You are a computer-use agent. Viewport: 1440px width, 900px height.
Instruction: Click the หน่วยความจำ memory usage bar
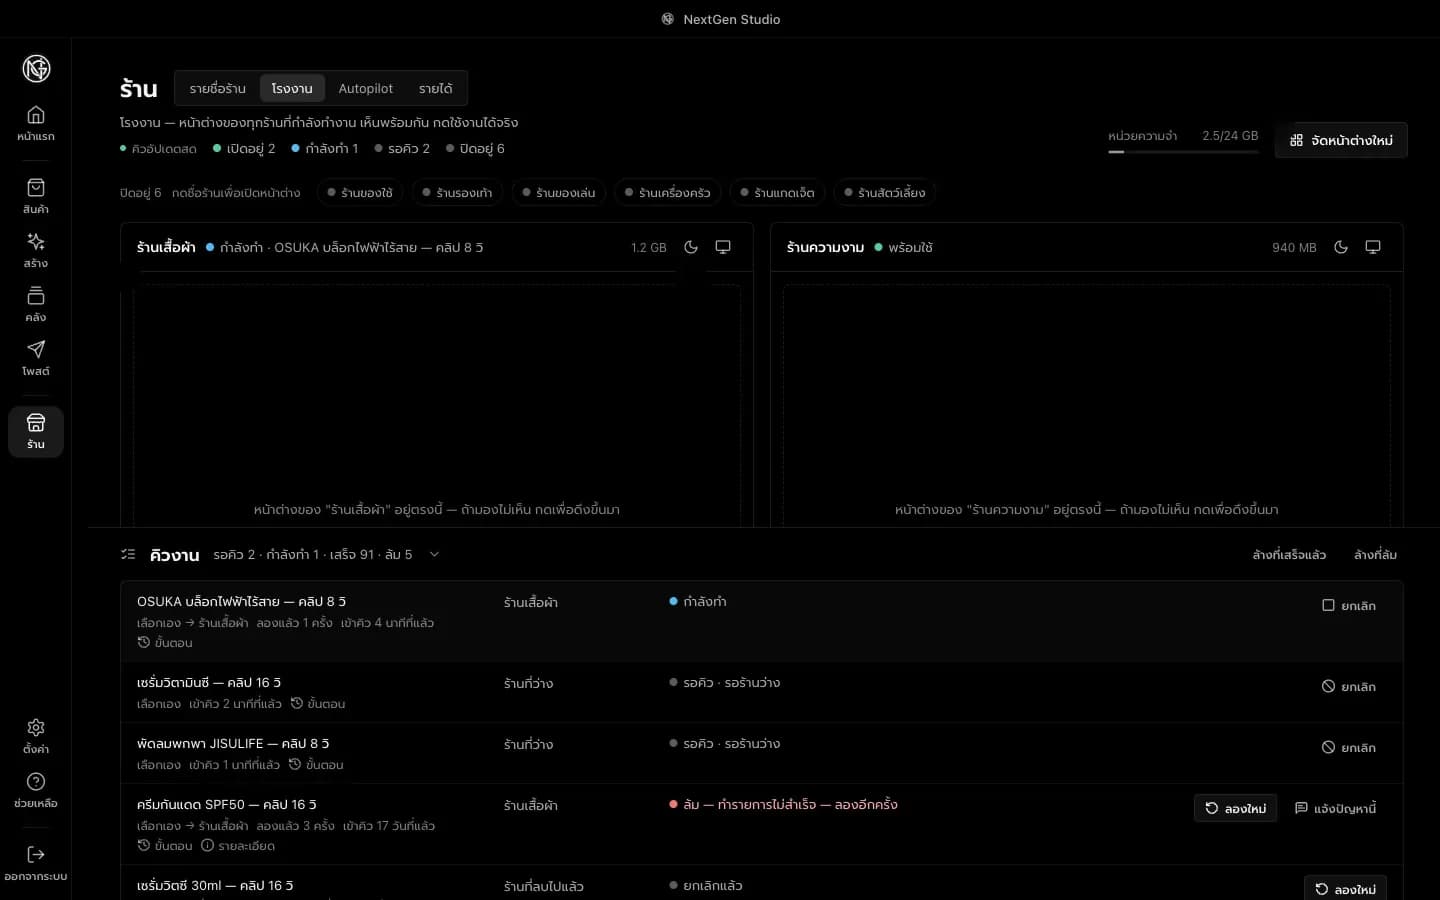click(1183, 152)
